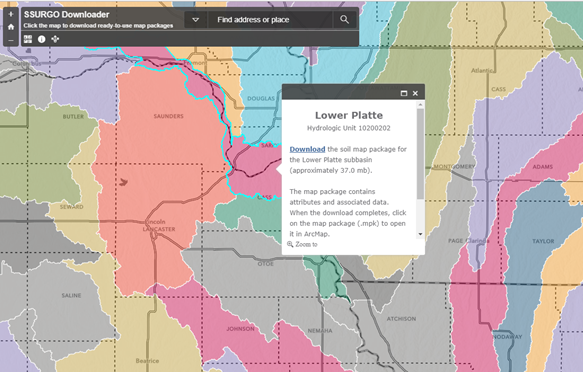The height and width of the screenshot is (372, 583).
Task: Open the basemap gallery icon
Action: pos(28,39)
